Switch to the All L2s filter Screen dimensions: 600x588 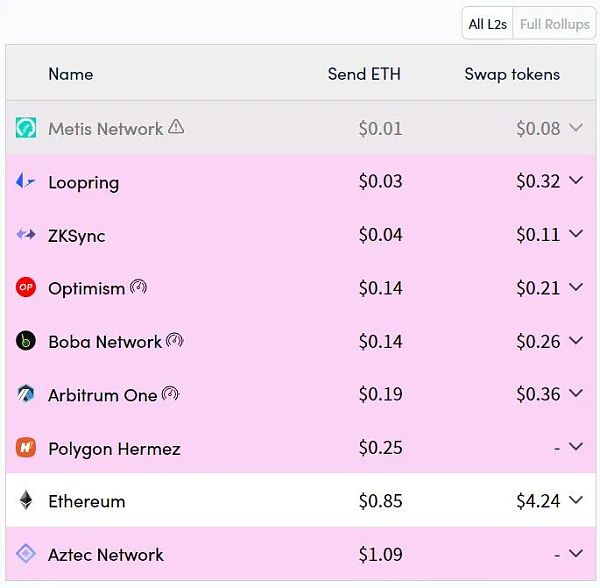(x=488, y=24)
